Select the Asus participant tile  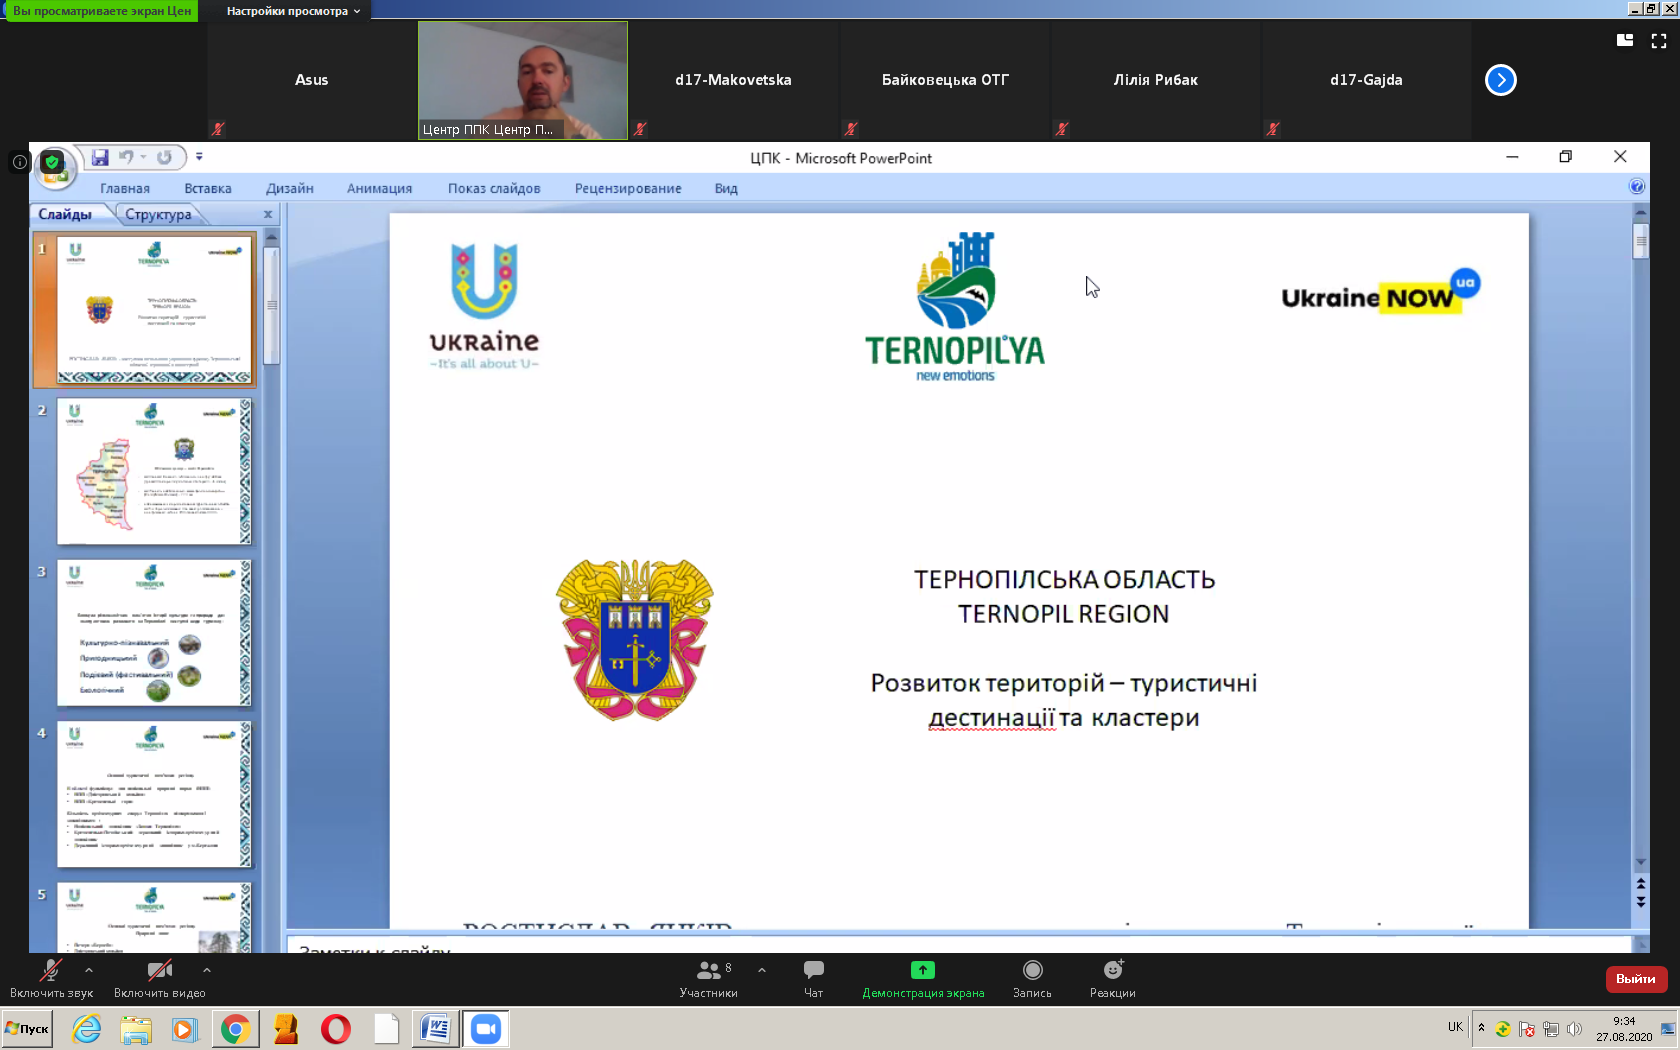point(311,80)
